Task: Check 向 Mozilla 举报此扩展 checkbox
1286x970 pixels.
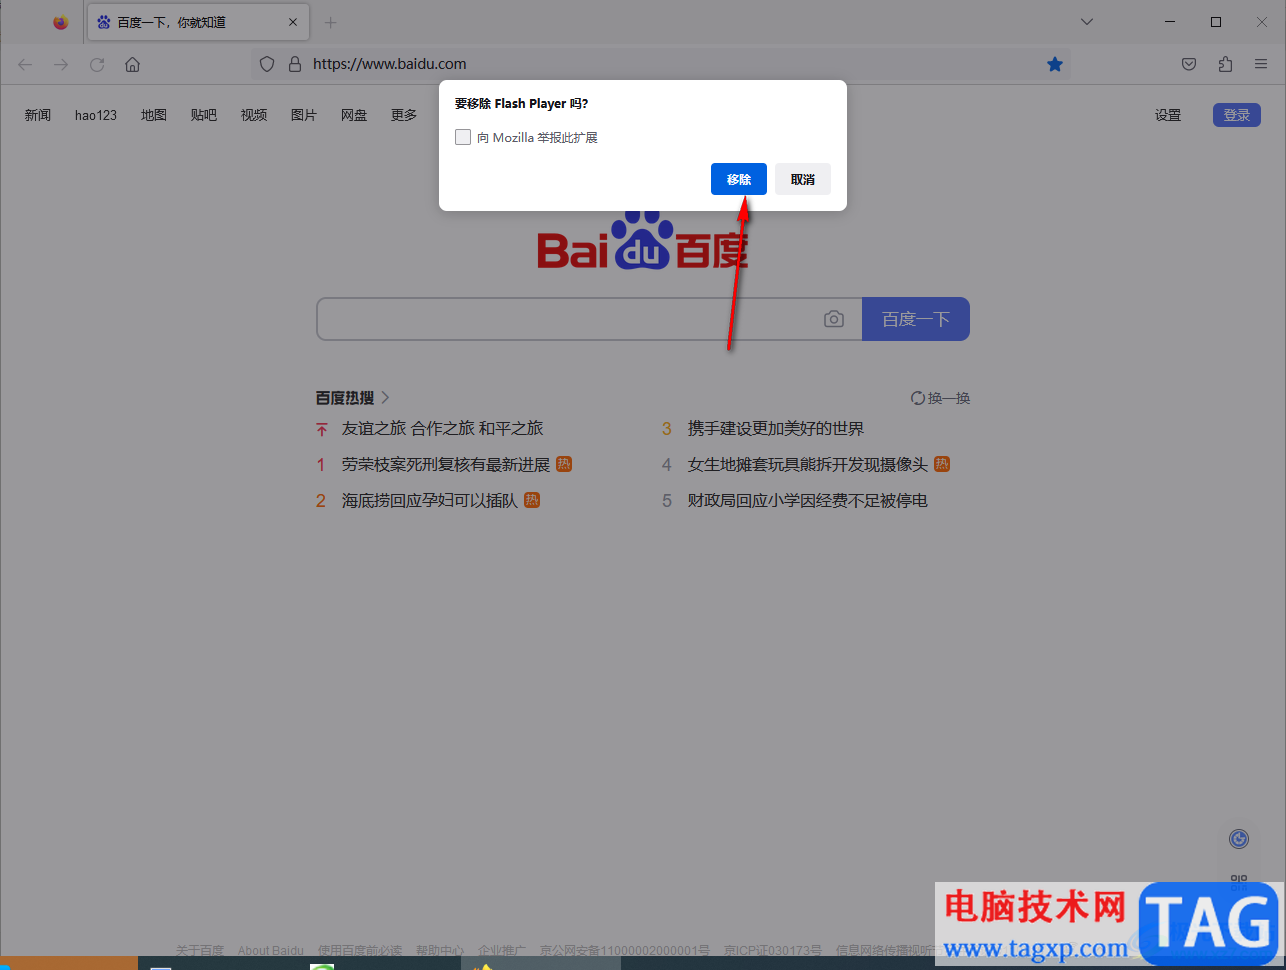Action: [463, 137]
